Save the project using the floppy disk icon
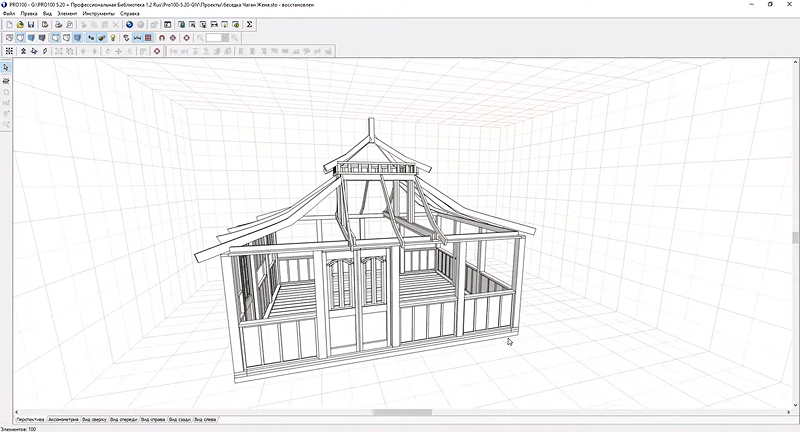Image resolution: width=800 pixels, height=432 pixels. point(33,24)
